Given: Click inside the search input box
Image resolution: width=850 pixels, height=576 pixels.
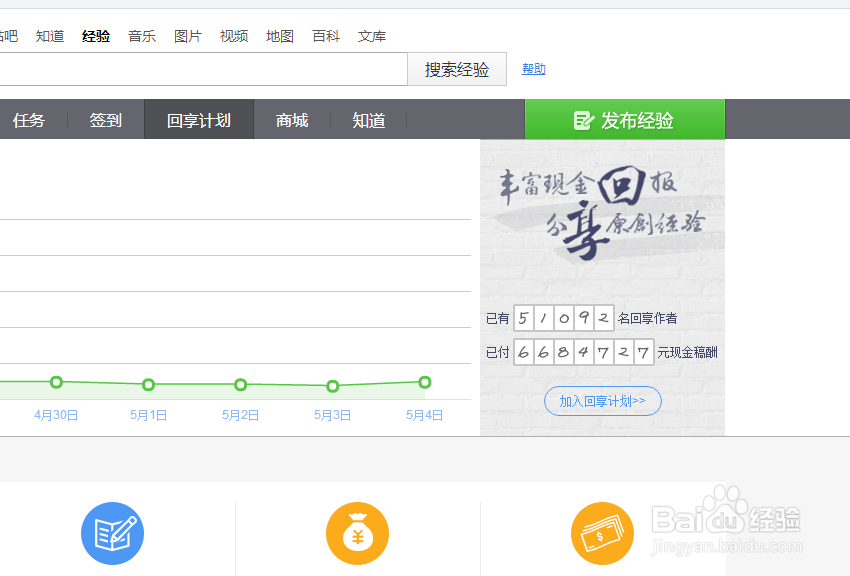Looking at the screenshot, I should 200,68.
